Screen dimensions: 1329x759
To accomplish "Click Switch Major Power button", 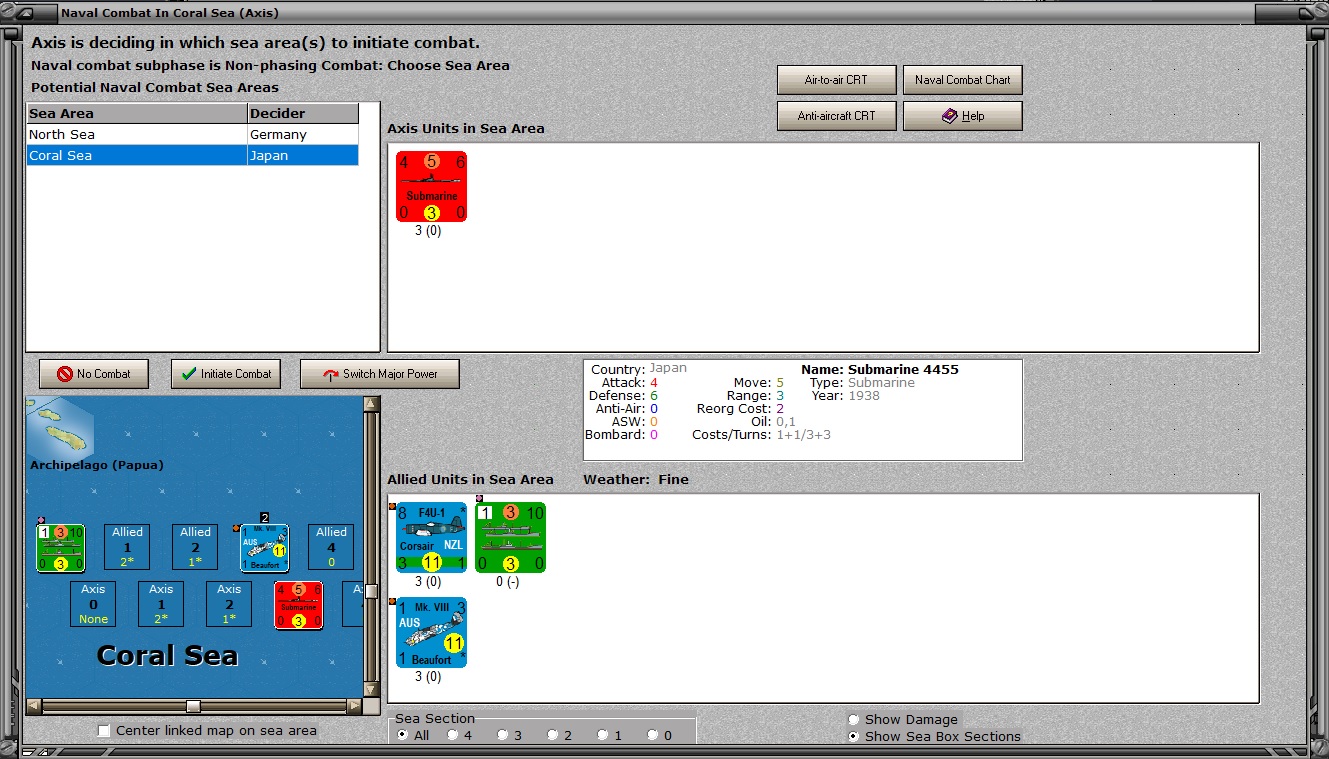I will coord(380,374).
